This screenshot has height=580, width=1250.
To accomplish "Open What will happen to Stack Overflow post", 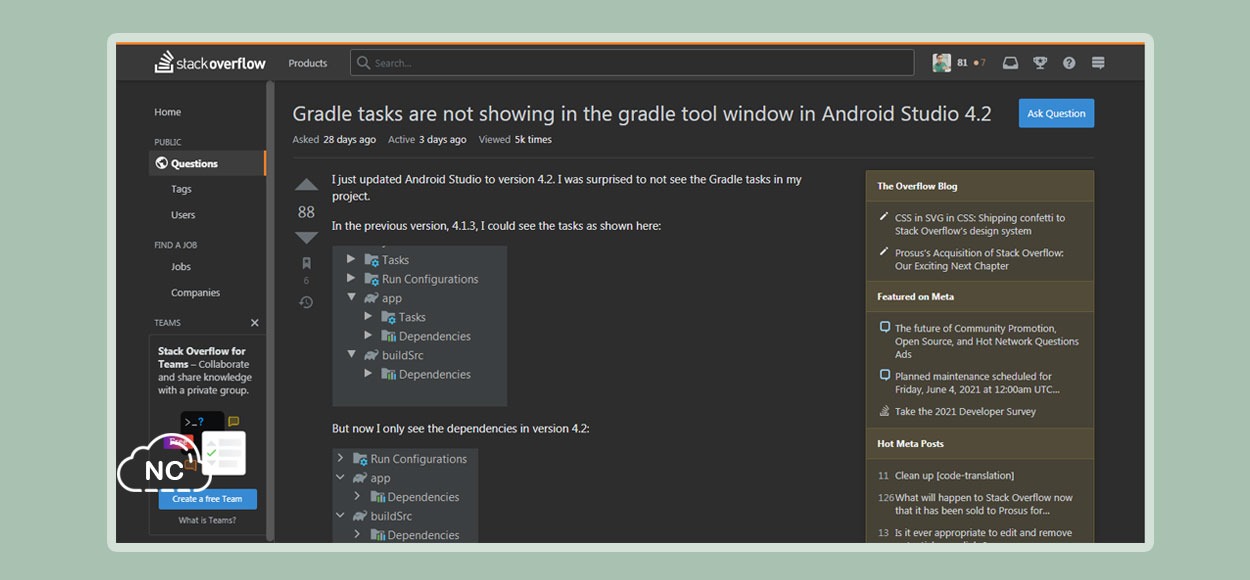I will [984, 504].
